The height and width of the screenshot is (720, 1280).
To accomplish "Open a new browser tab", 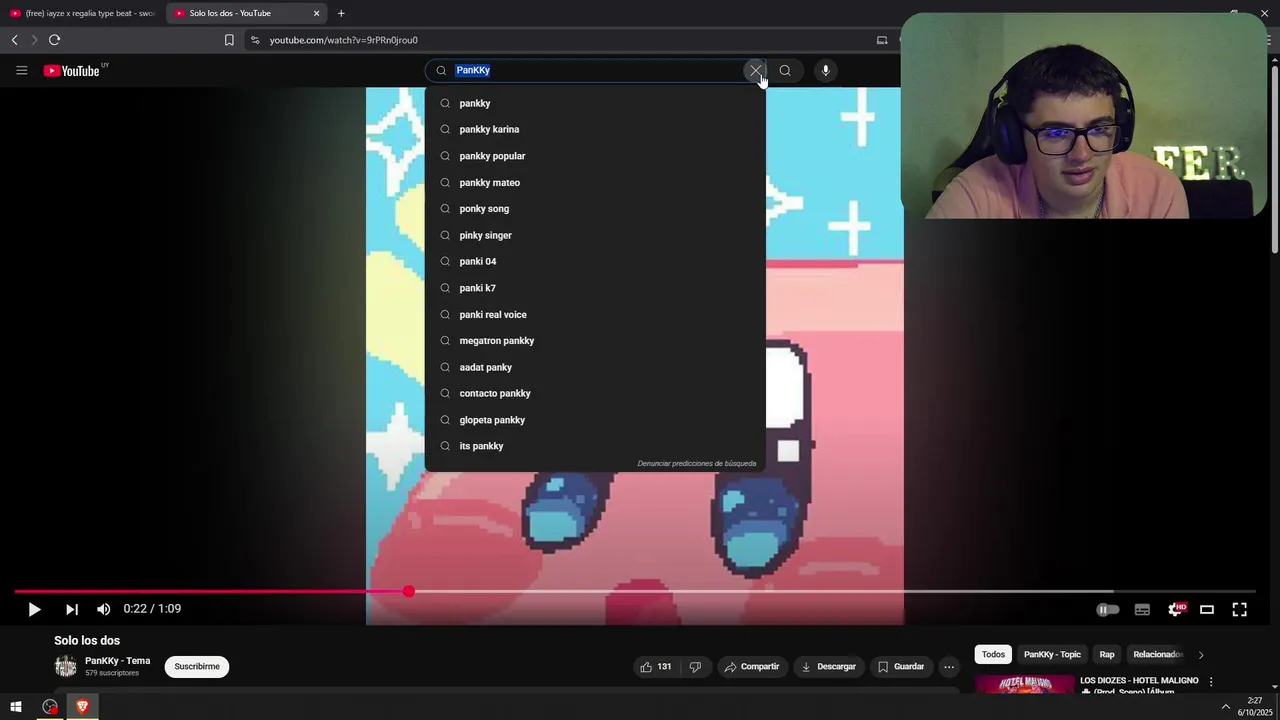I will point(341,13).
